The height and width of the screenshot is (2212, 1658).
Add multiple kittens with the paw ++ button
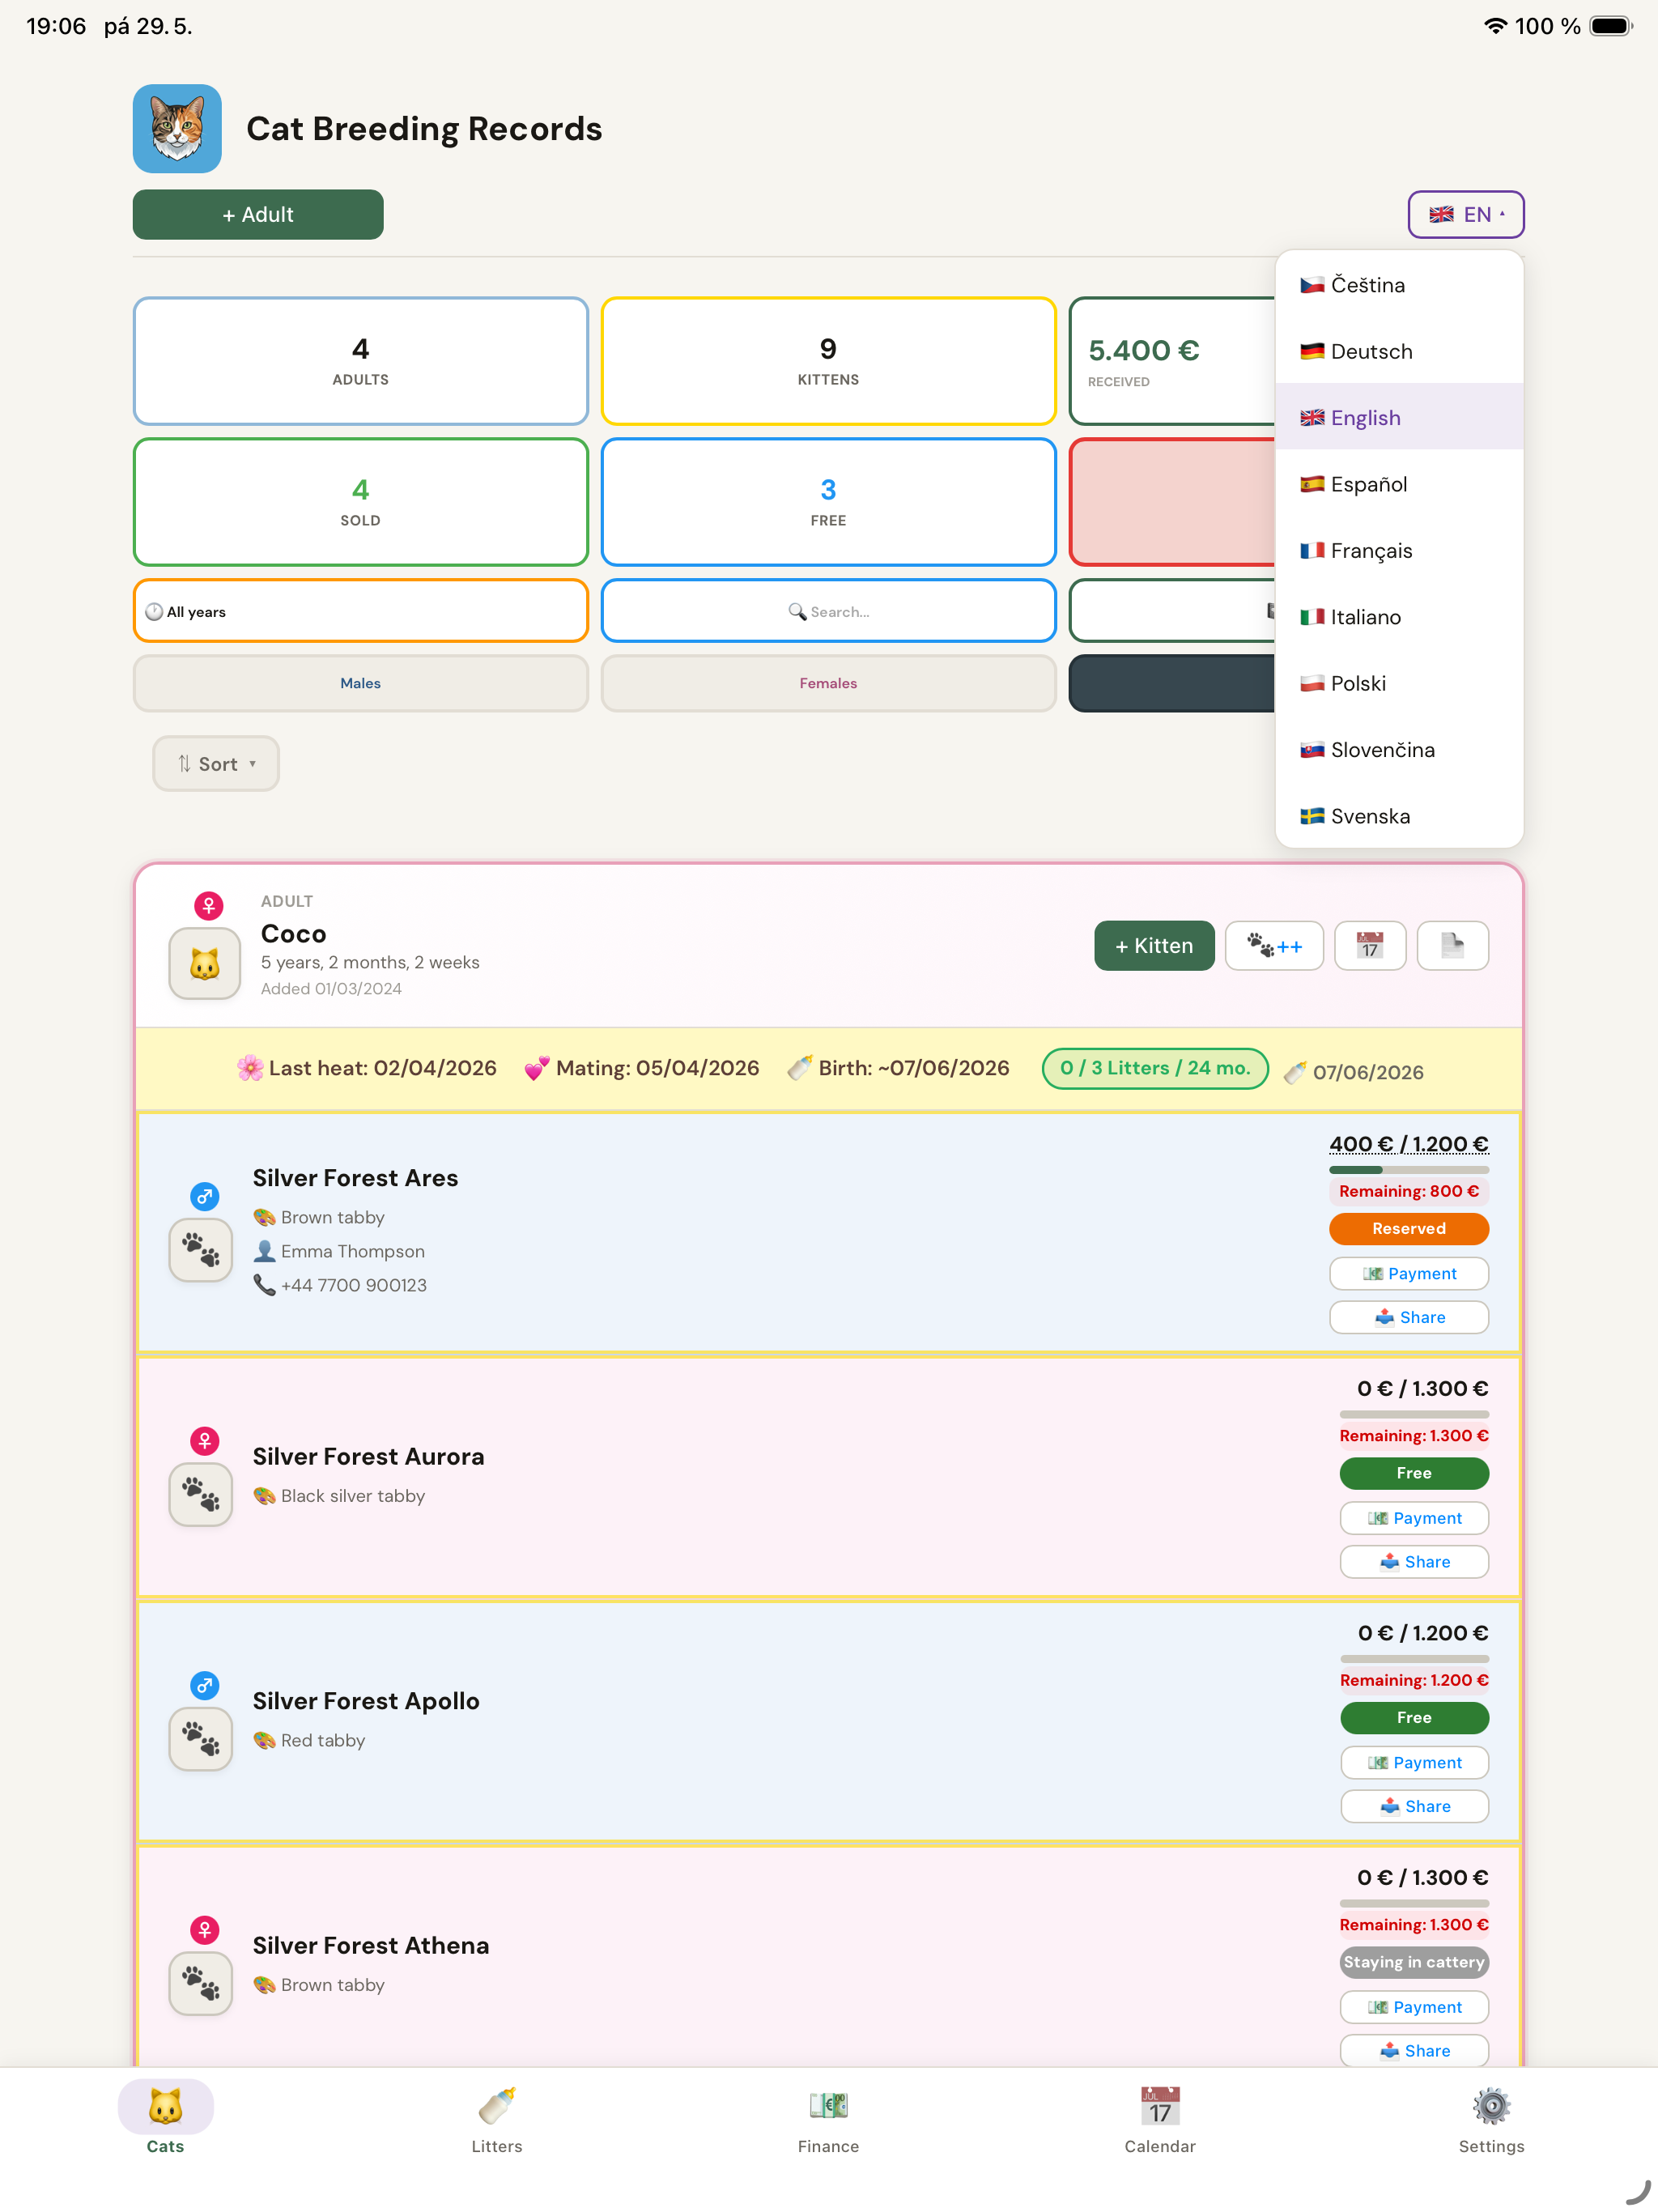click(1274, 946)
